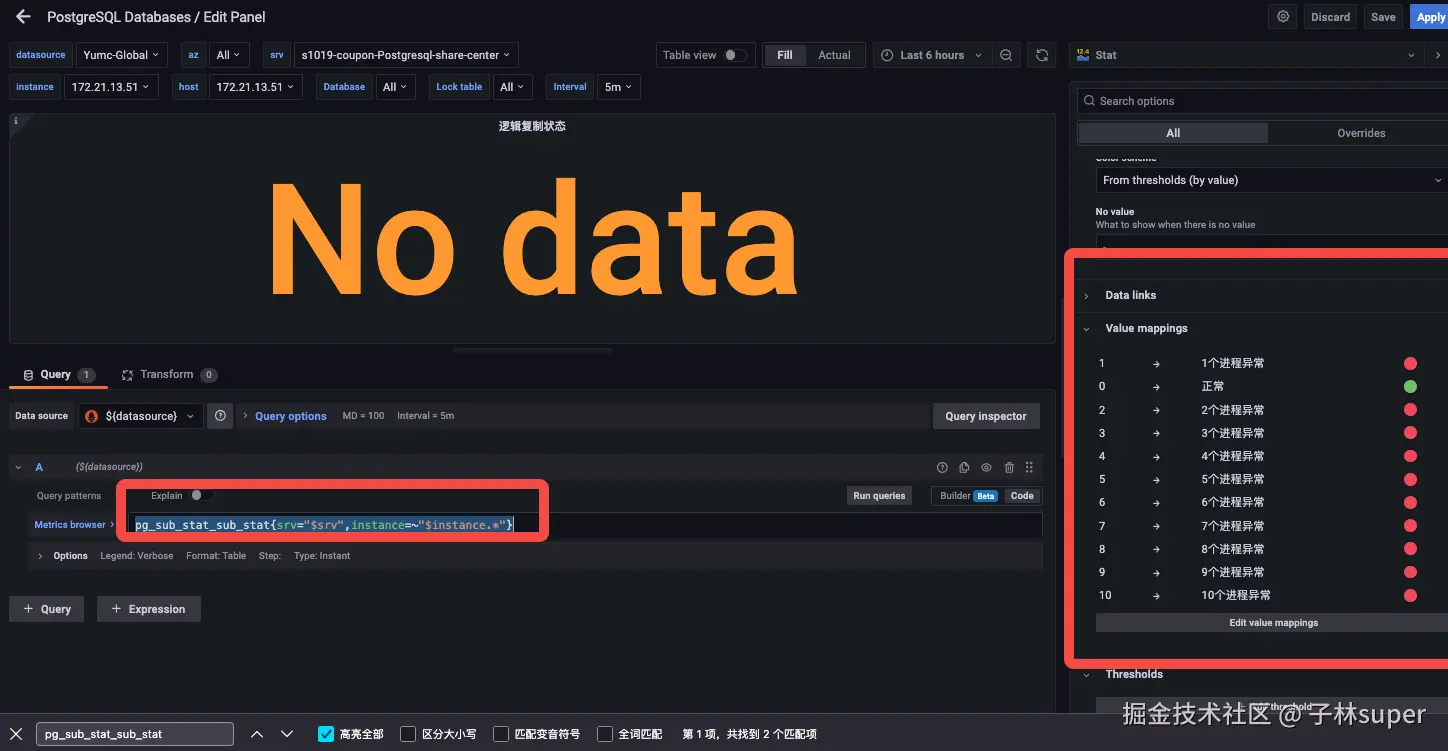Open dashboard settings gear icon
This screenshot has height=751, width=1448.
[1283, 17]
